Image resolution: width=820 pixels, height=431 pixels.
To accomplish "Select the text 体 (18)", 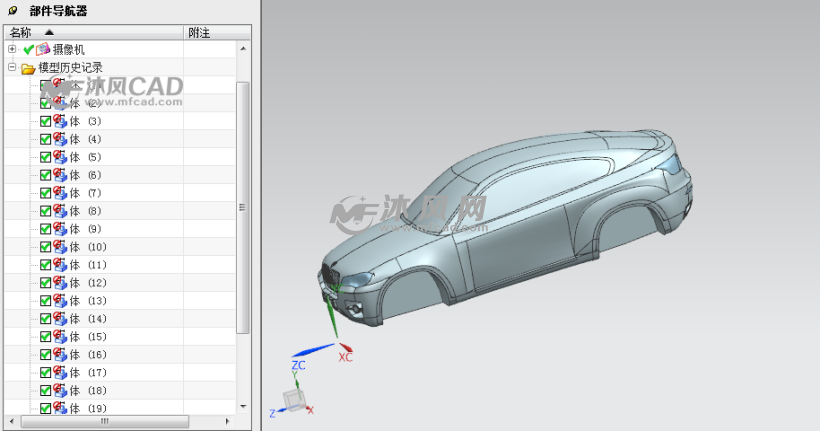I will pyautogui.click(x=88, y=391).
